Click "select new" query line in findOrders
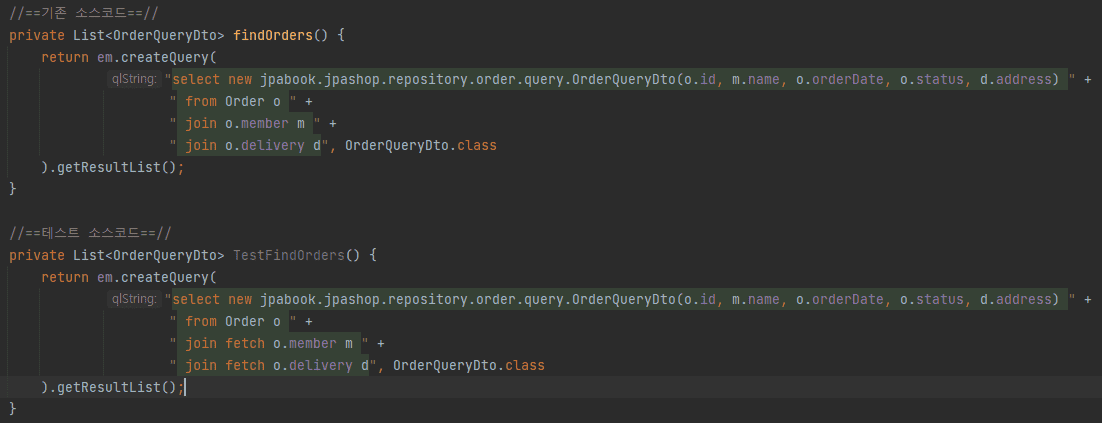1102x423 pixels. coord(619,79)
